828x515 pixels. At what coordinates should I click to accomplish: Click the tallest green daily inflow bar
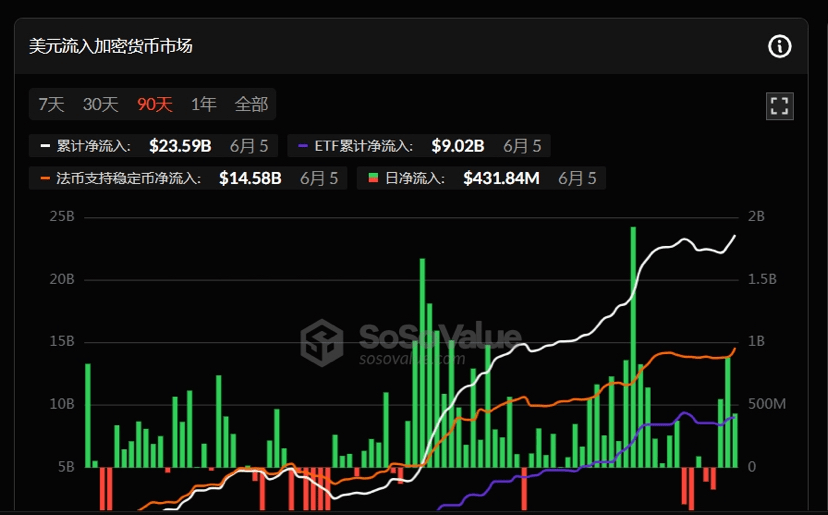[x=633, y=347]
